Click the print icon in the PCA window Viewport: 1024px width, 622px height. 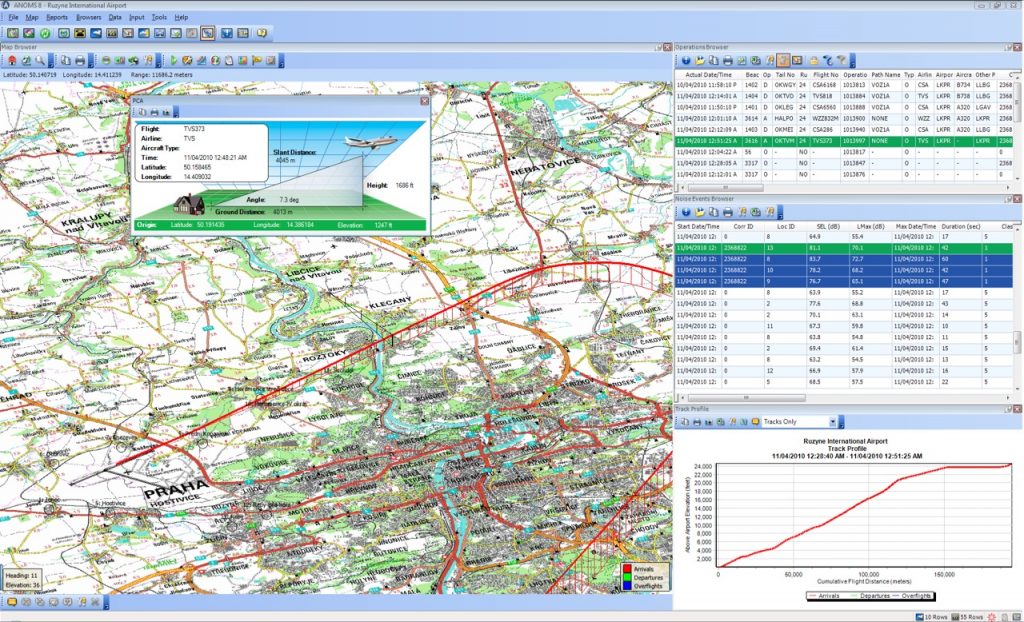click(x=154, y=112)
